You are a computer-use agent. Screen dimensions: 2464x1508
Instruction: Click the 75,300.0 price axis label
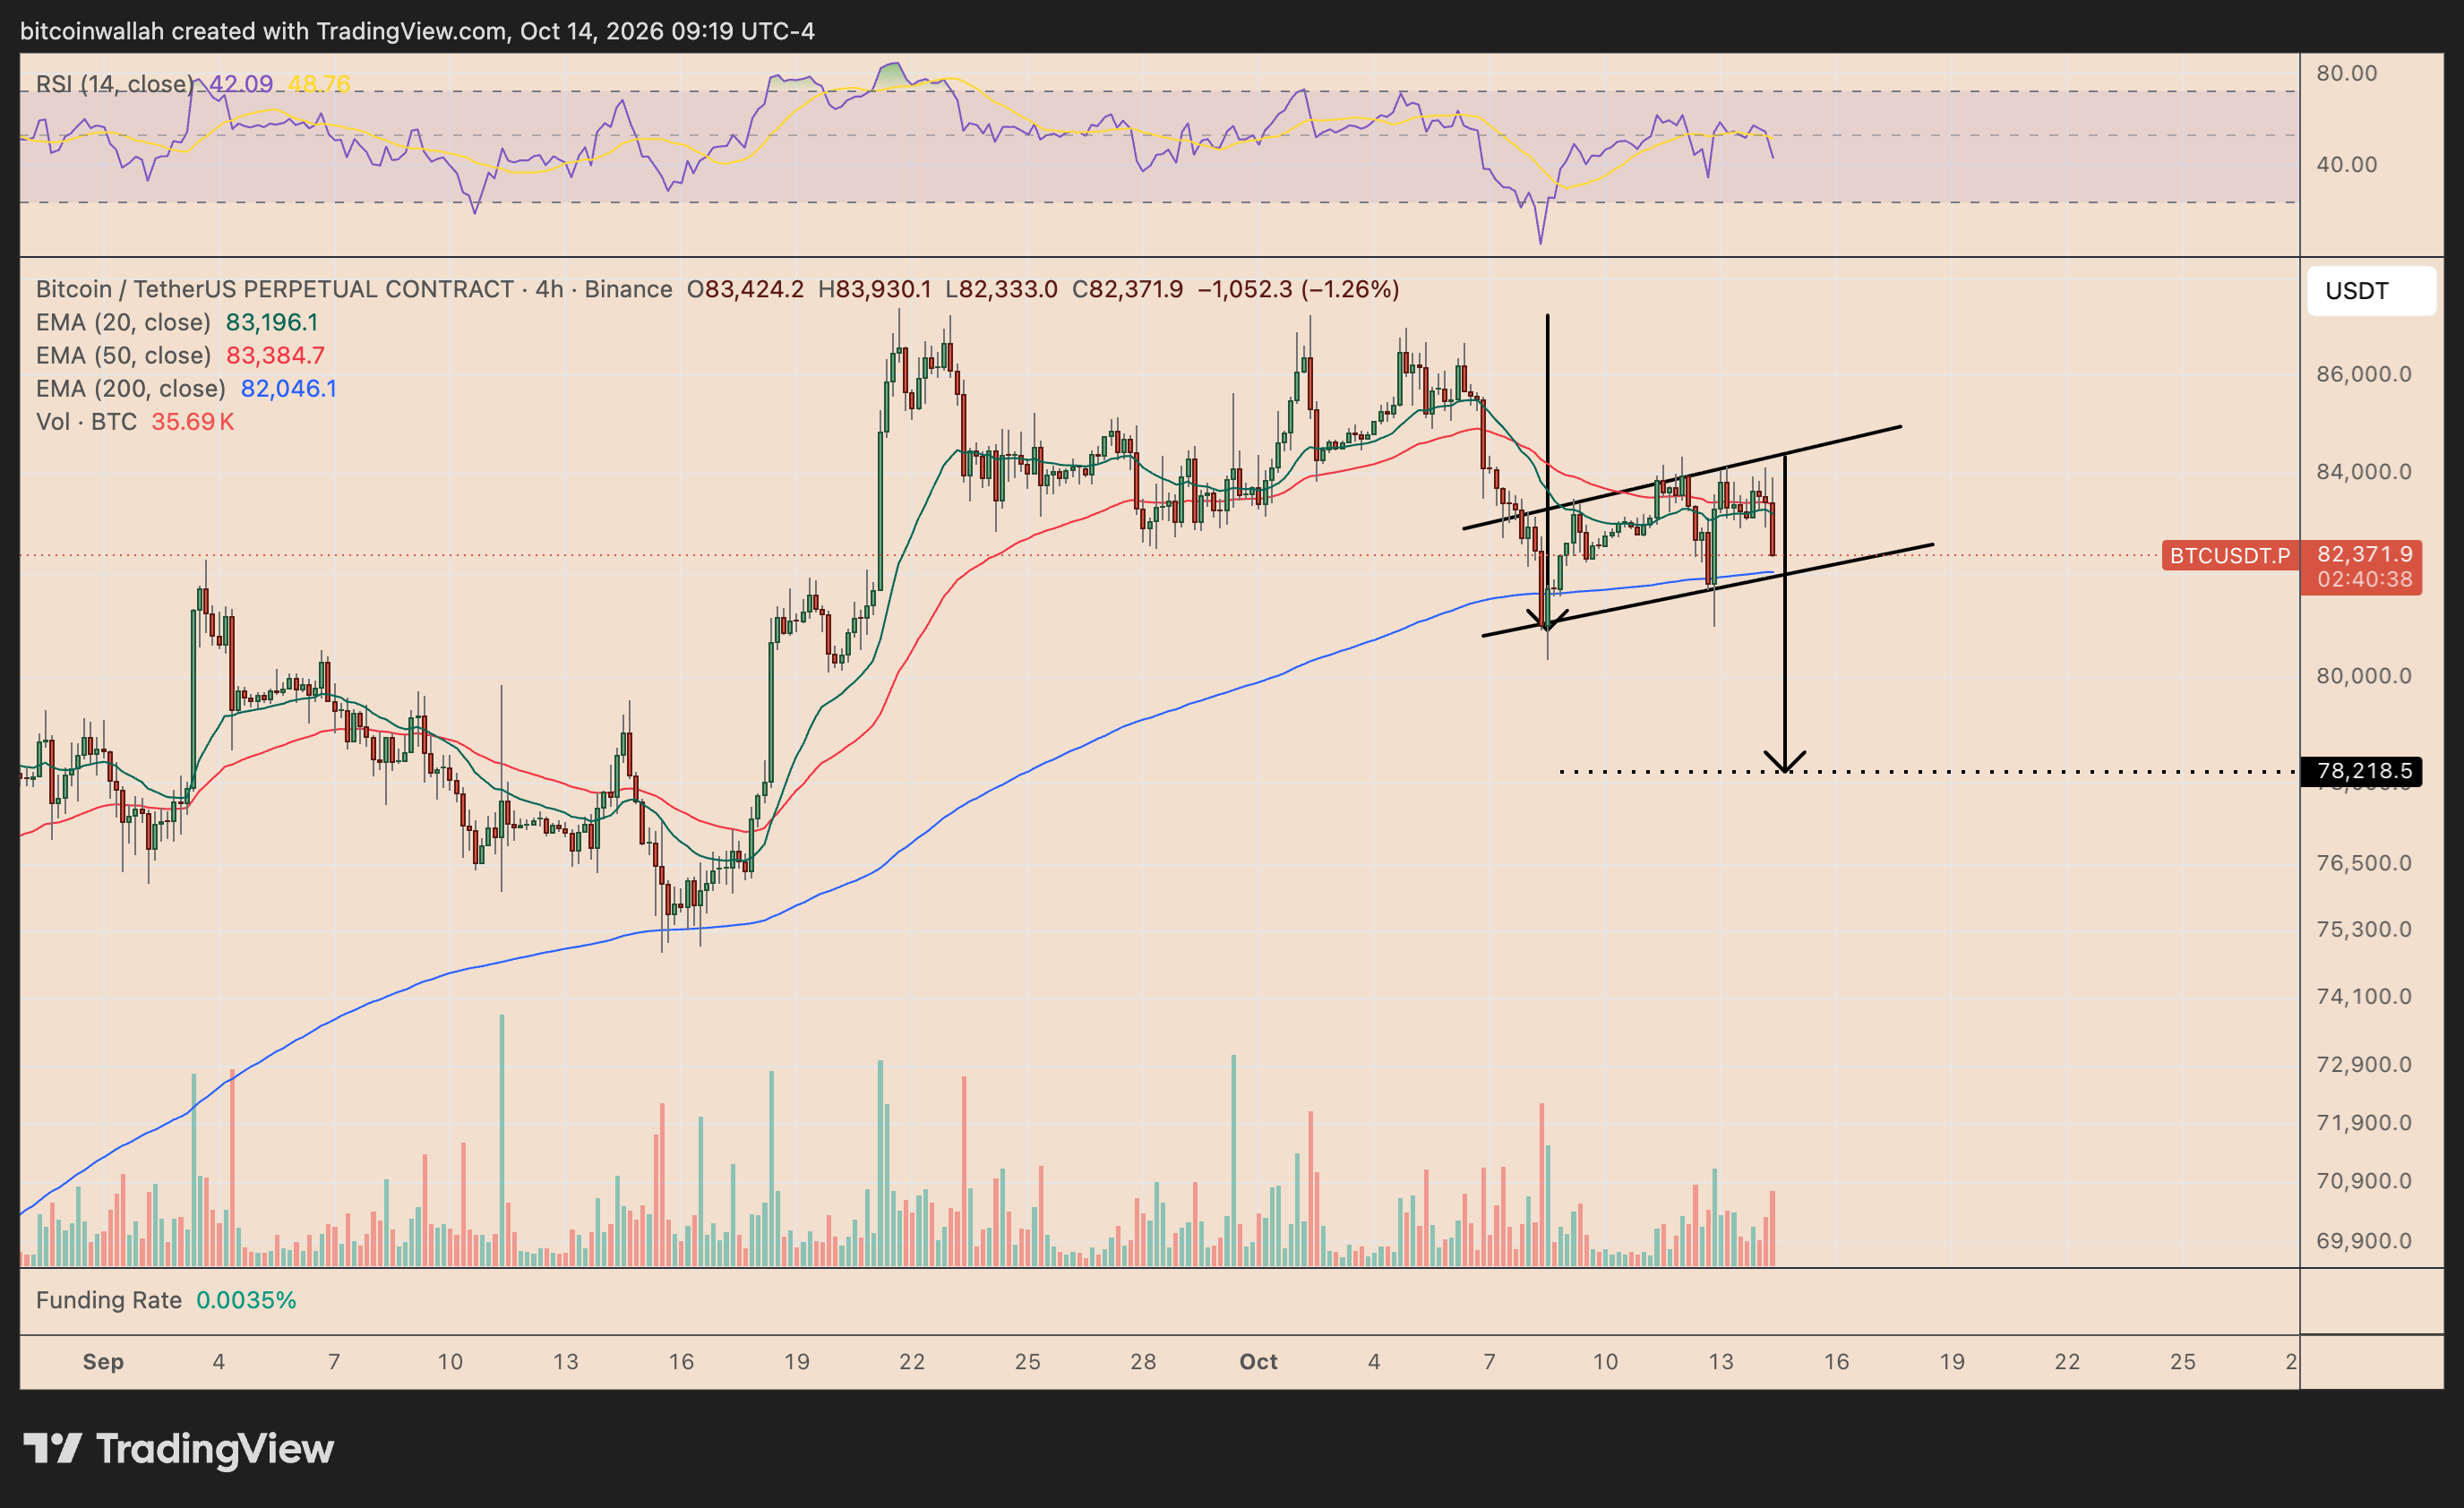(2364, 929)
